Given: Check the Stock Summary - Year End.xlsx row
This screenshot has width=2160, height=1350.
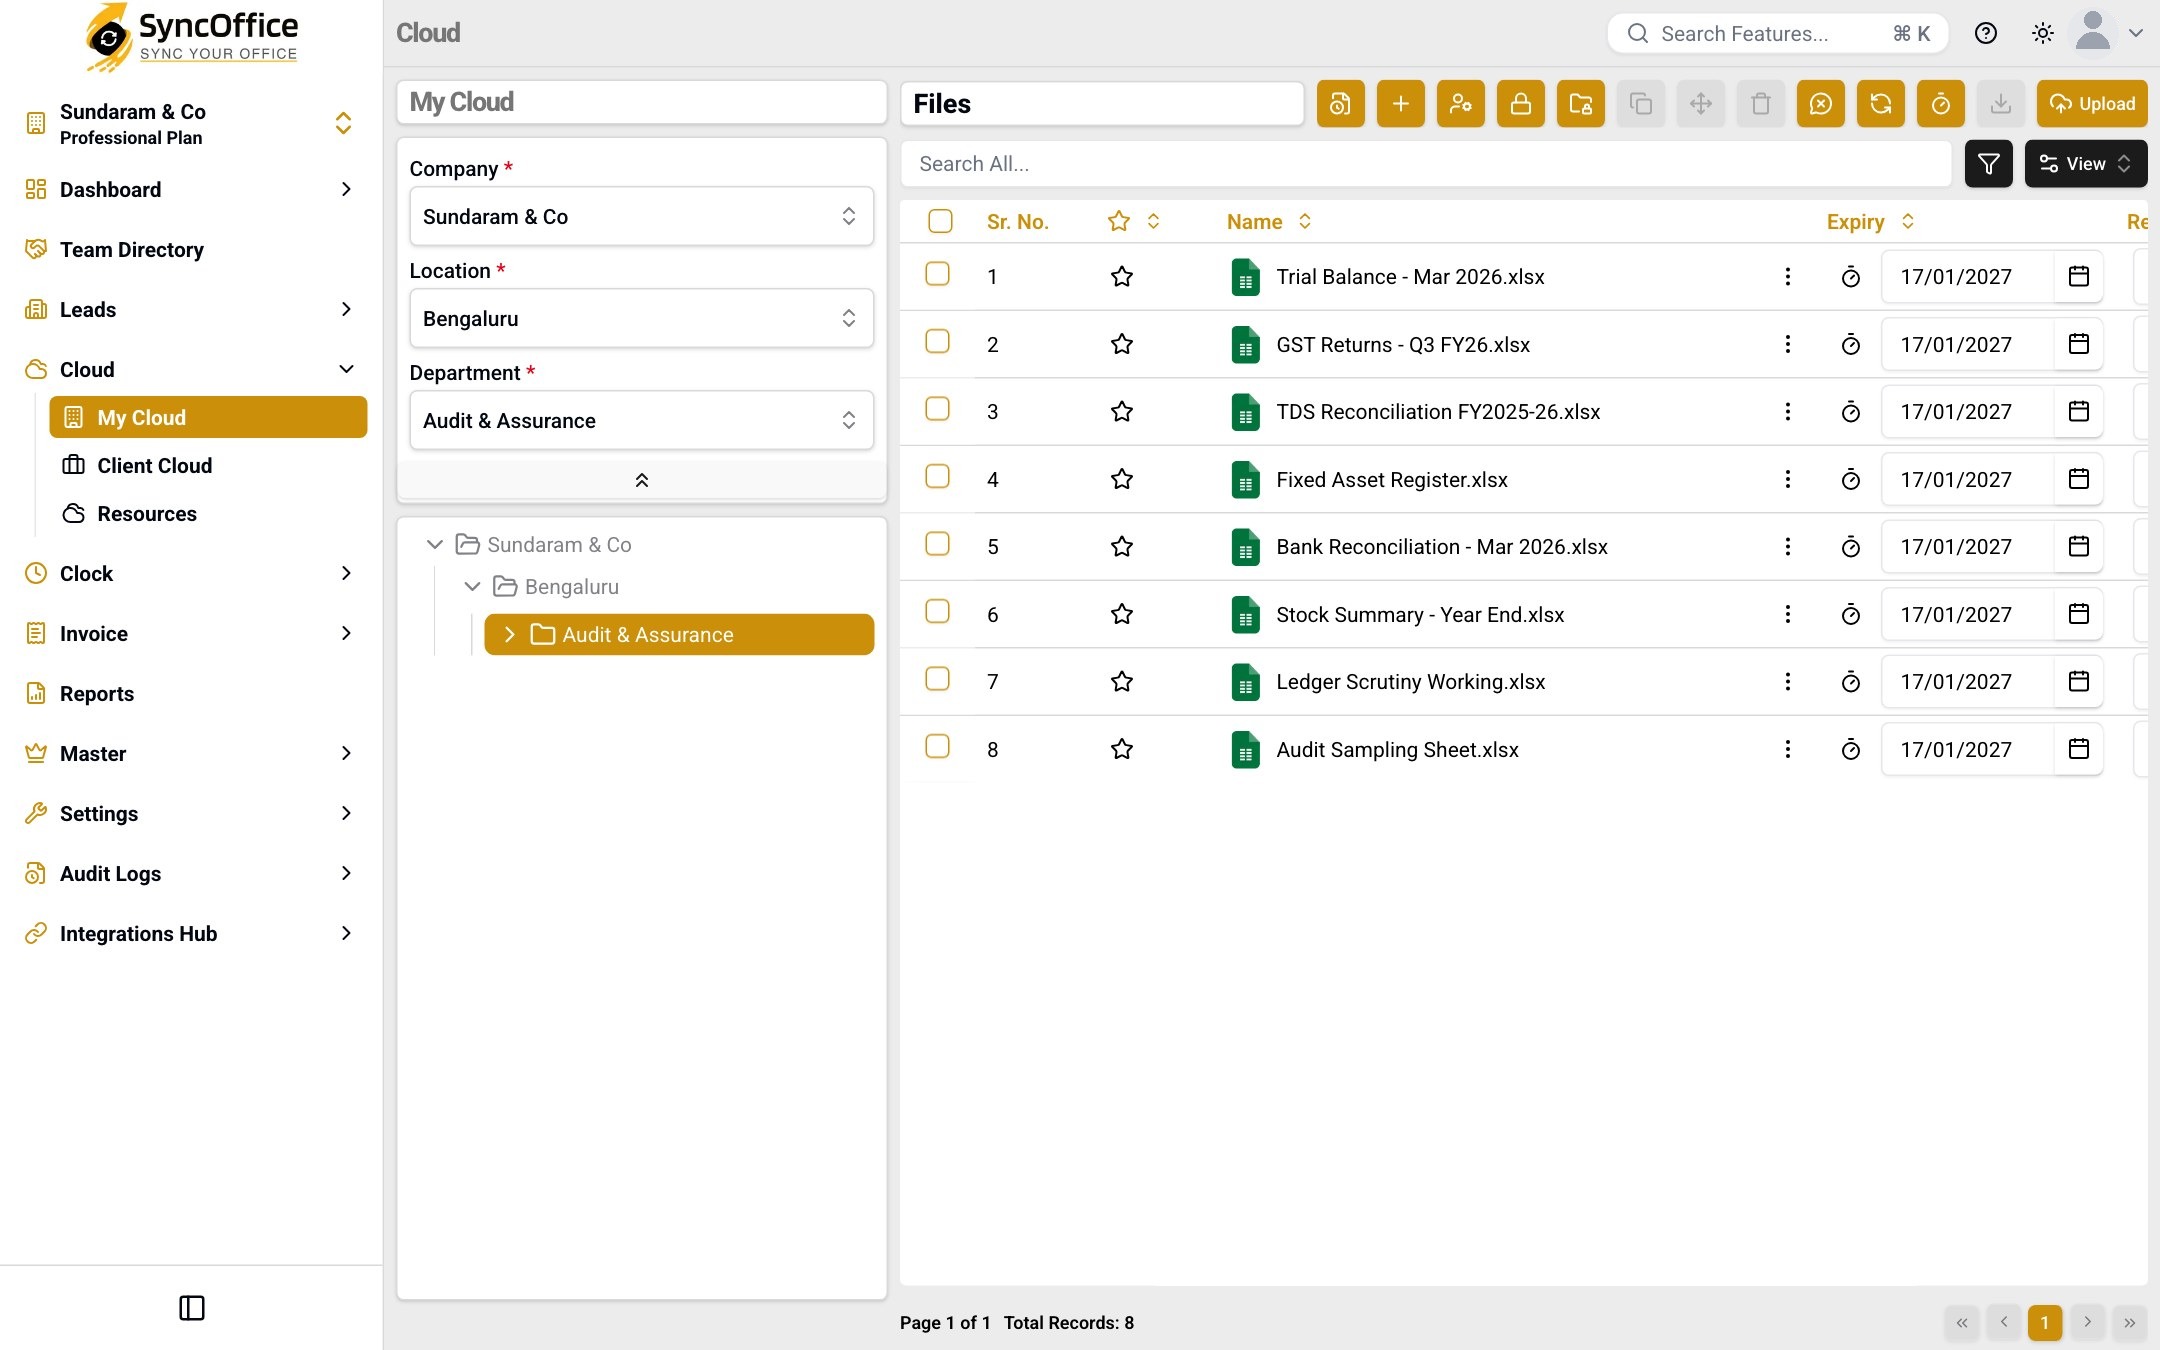Looking at the screenshot, I should (x=937, y=611).
